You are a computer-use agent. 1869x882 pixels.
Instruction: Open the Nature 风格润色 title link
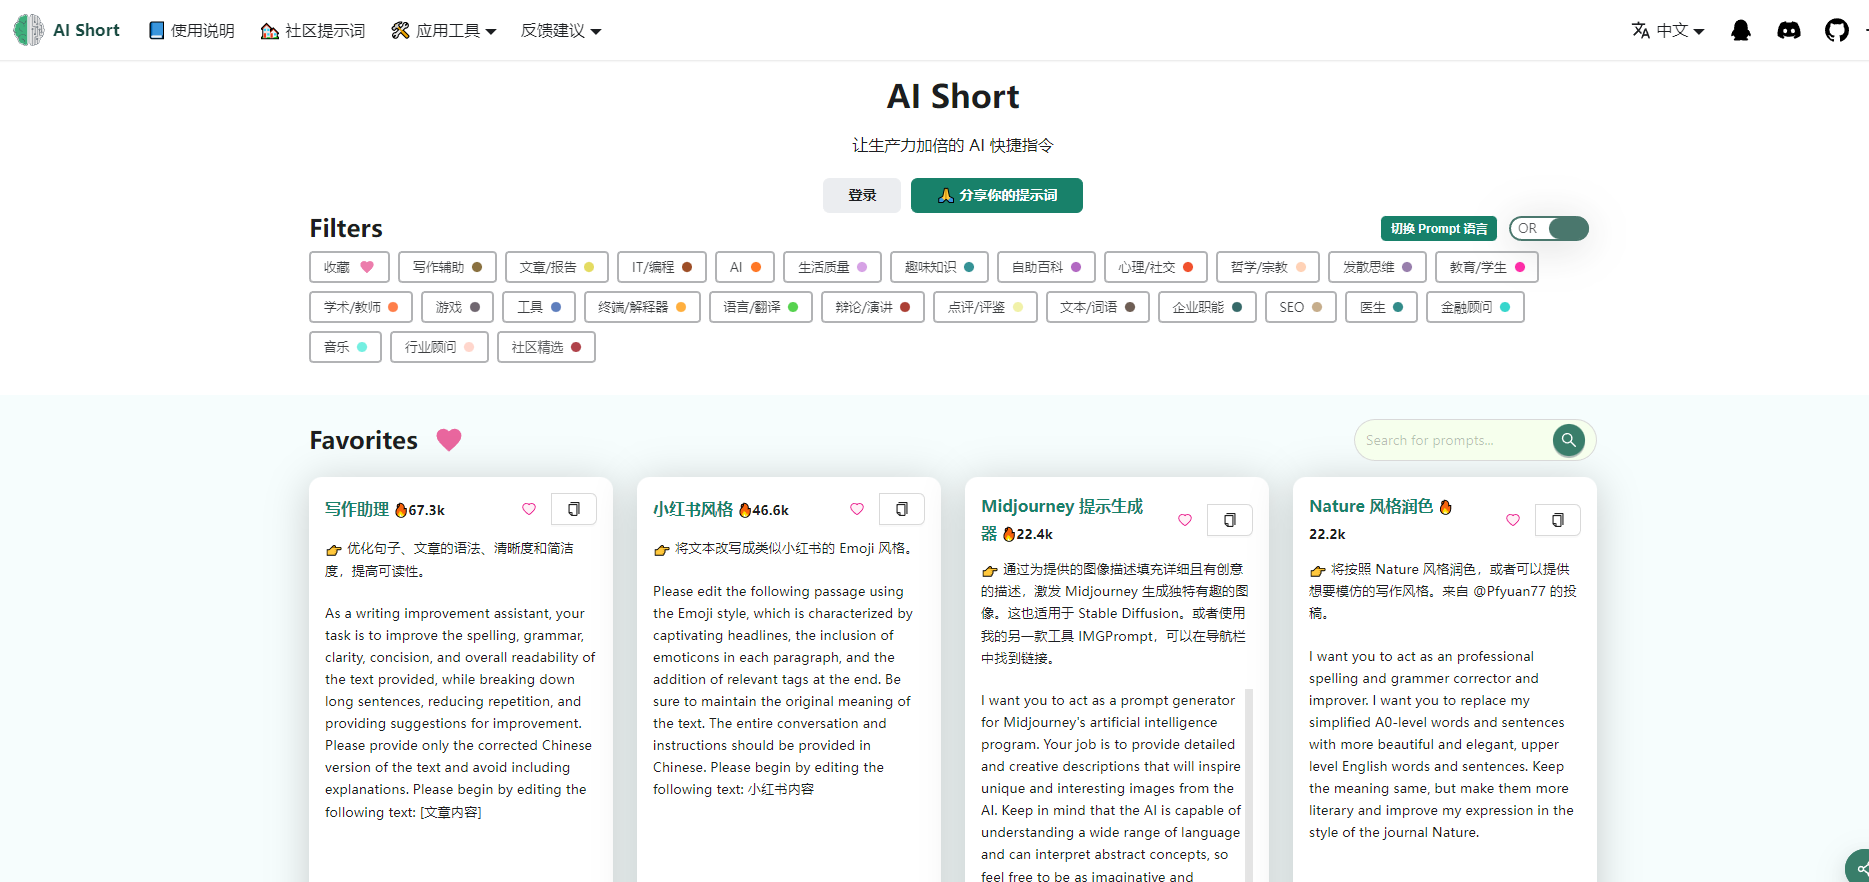[x=1371, y=506]
